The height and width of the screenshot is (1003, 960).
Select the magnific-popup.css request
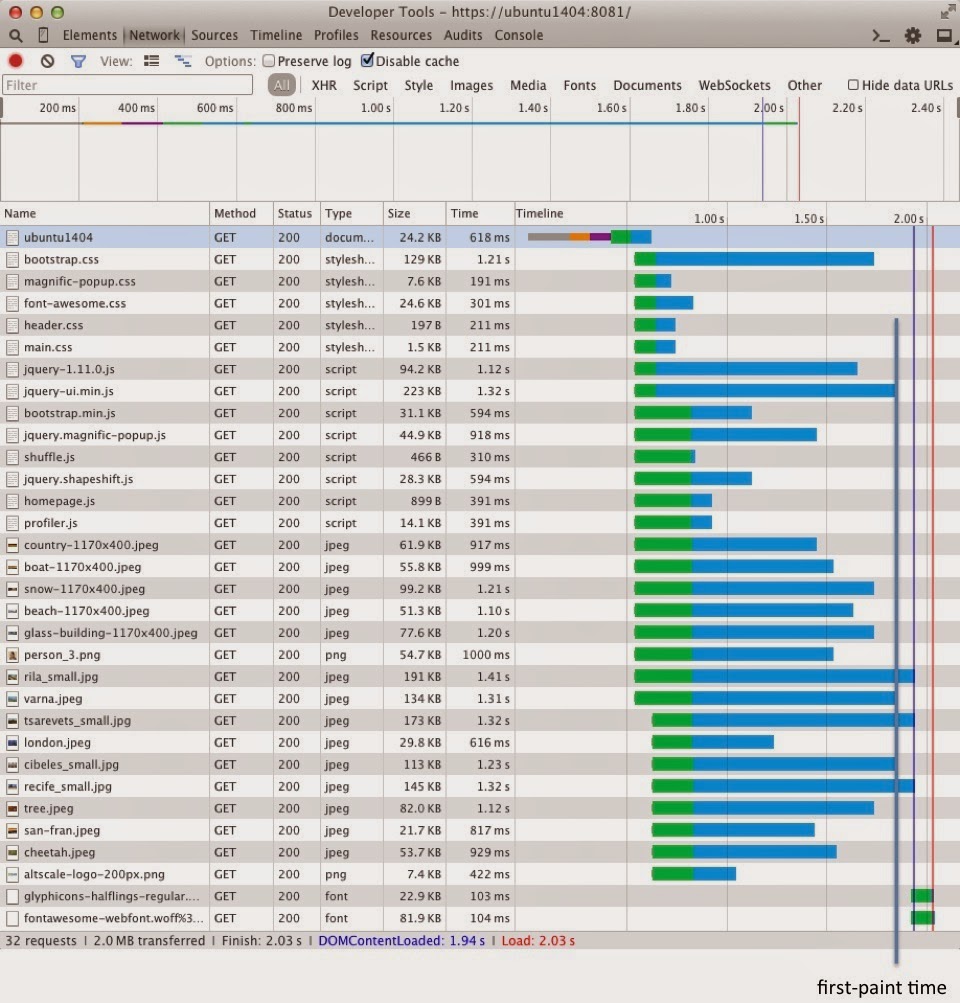480,281
